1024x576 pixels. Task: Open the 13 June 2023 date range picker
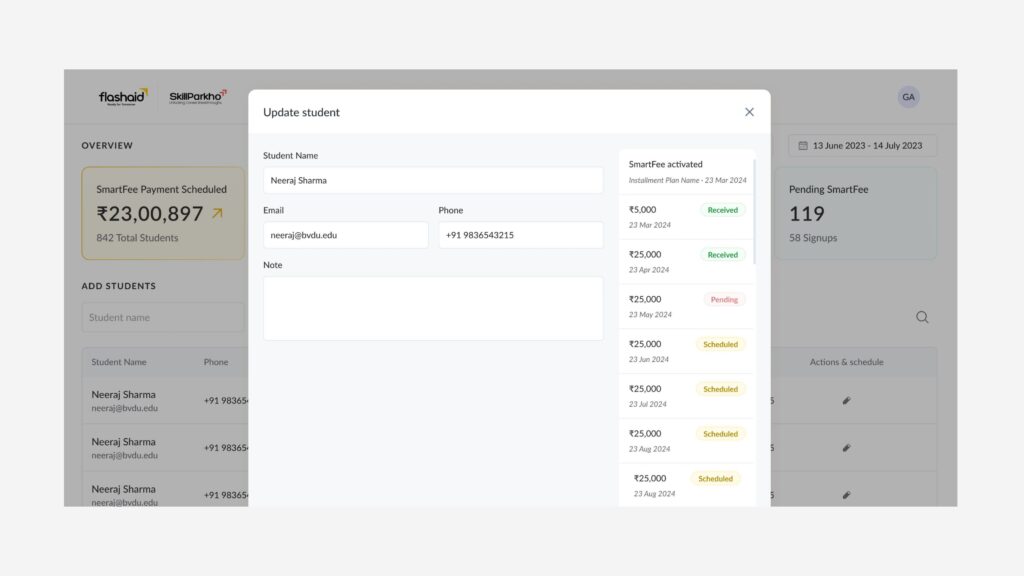click(x=863, y=146)
